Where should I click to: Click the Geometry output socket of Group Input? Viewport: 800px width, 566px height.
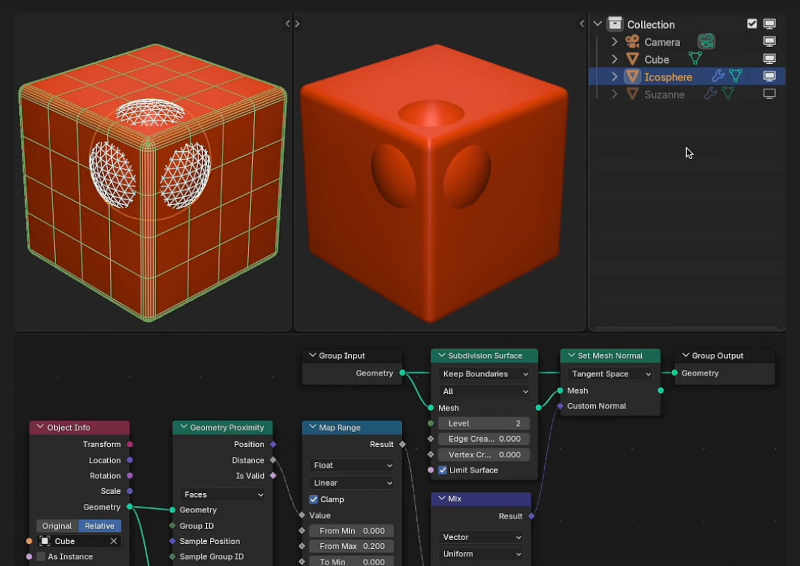403,373
